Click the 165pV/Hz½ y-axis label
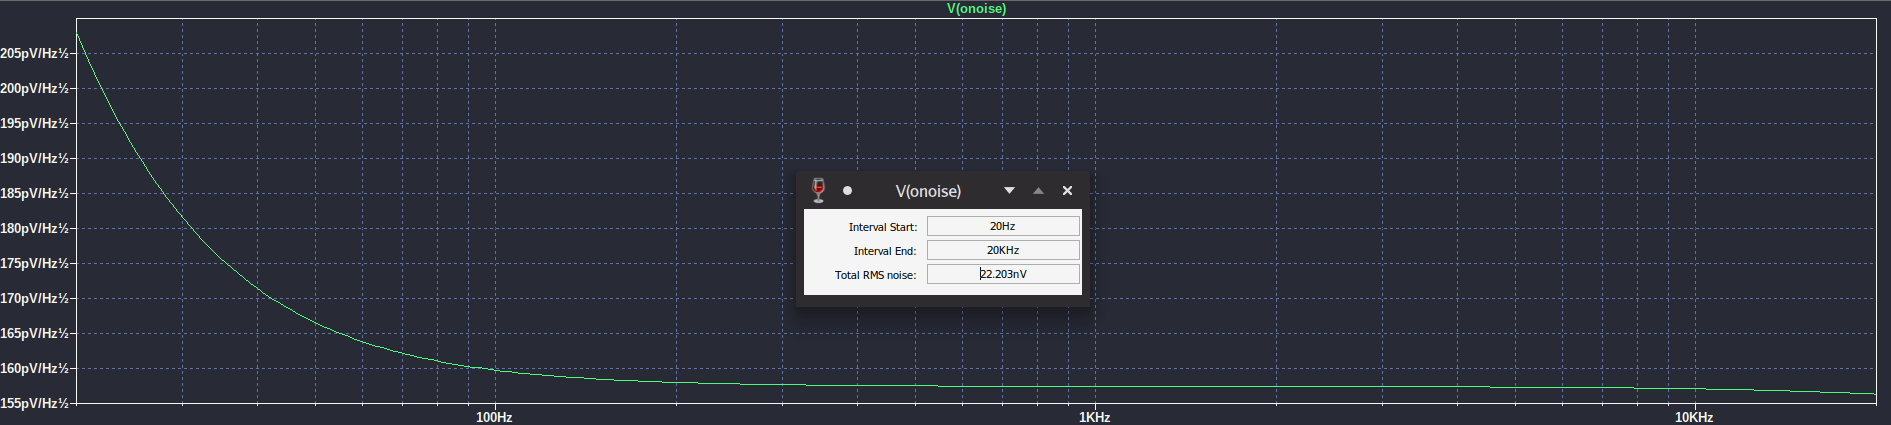 [x=34, y=333]
